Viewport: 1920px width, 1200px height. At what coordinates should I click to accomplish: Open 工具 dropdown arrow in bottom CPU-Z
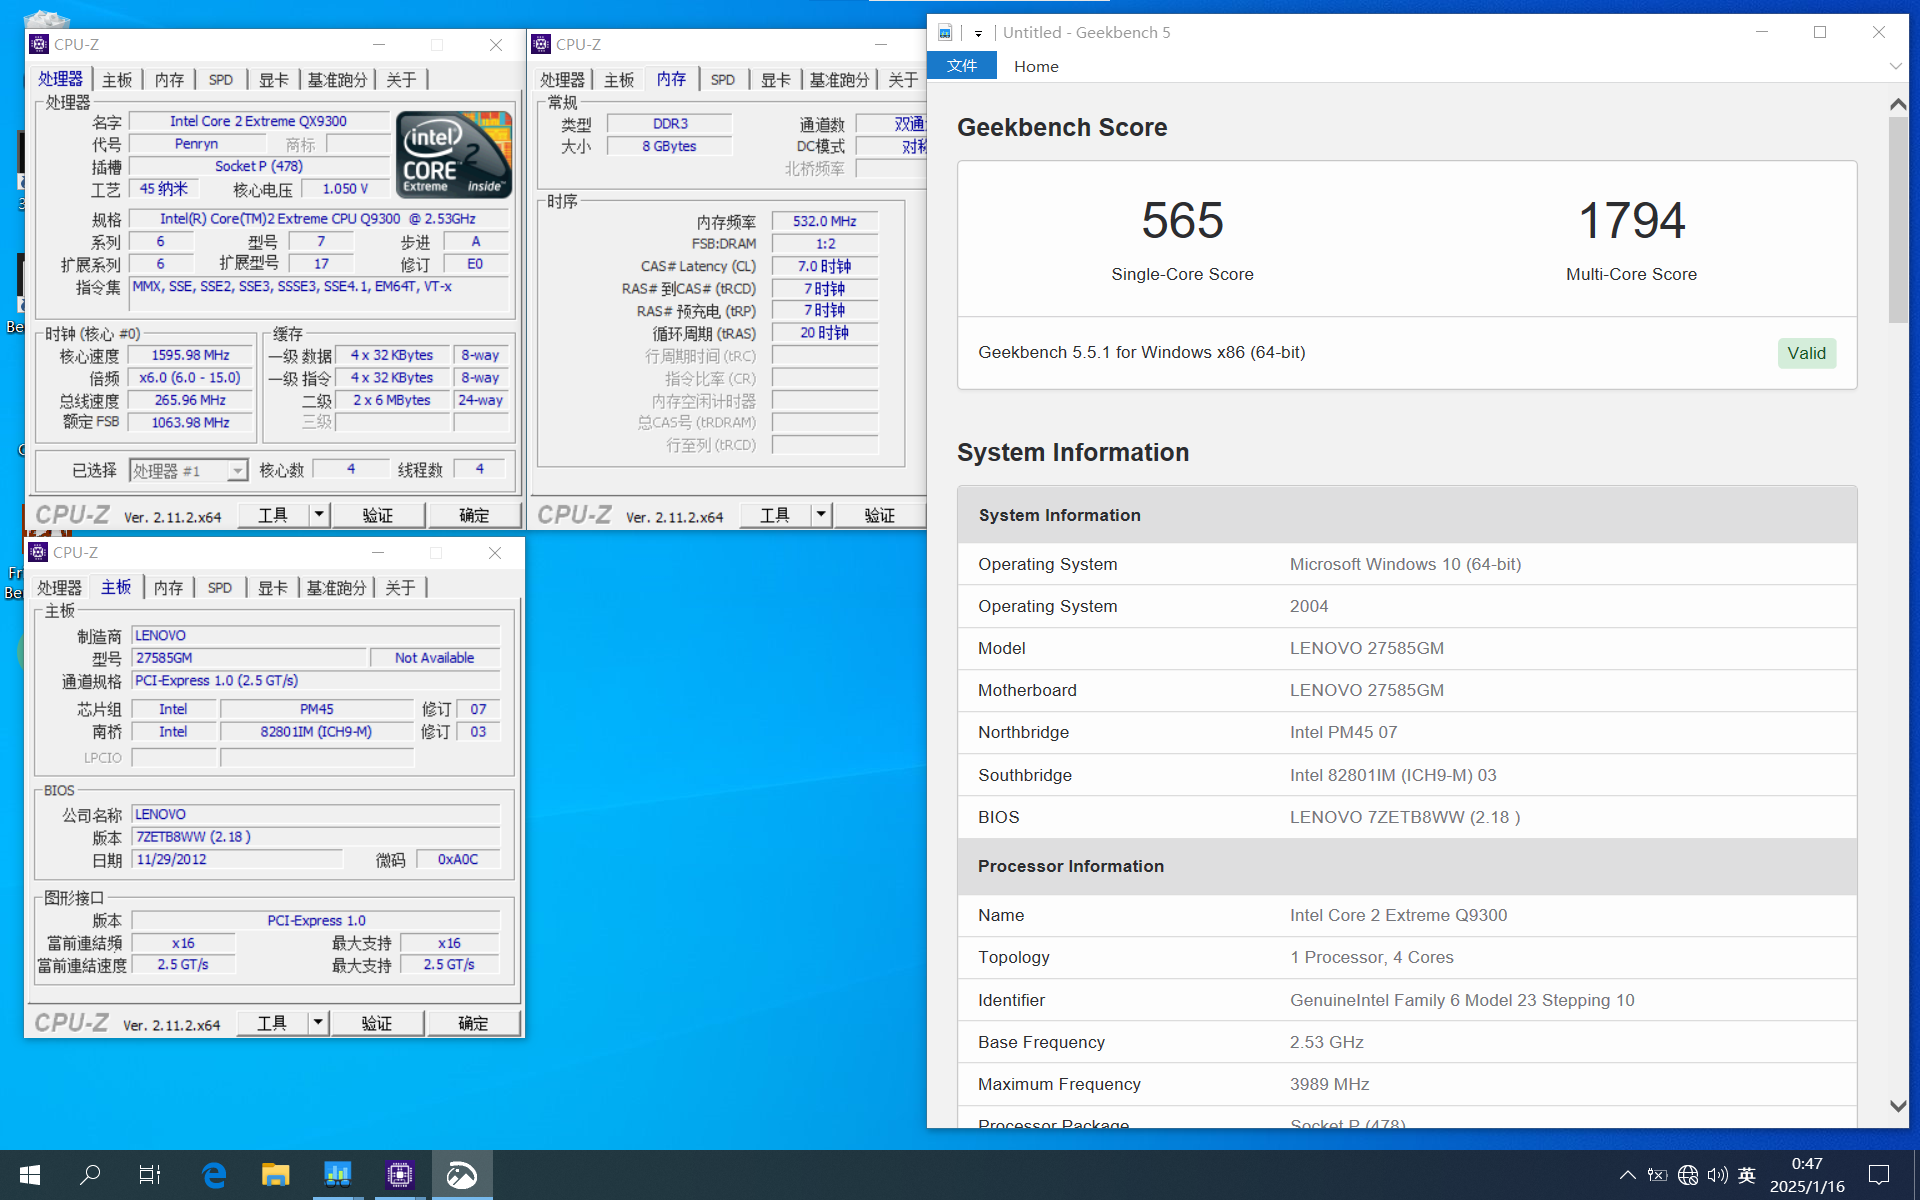(318, 1023)
